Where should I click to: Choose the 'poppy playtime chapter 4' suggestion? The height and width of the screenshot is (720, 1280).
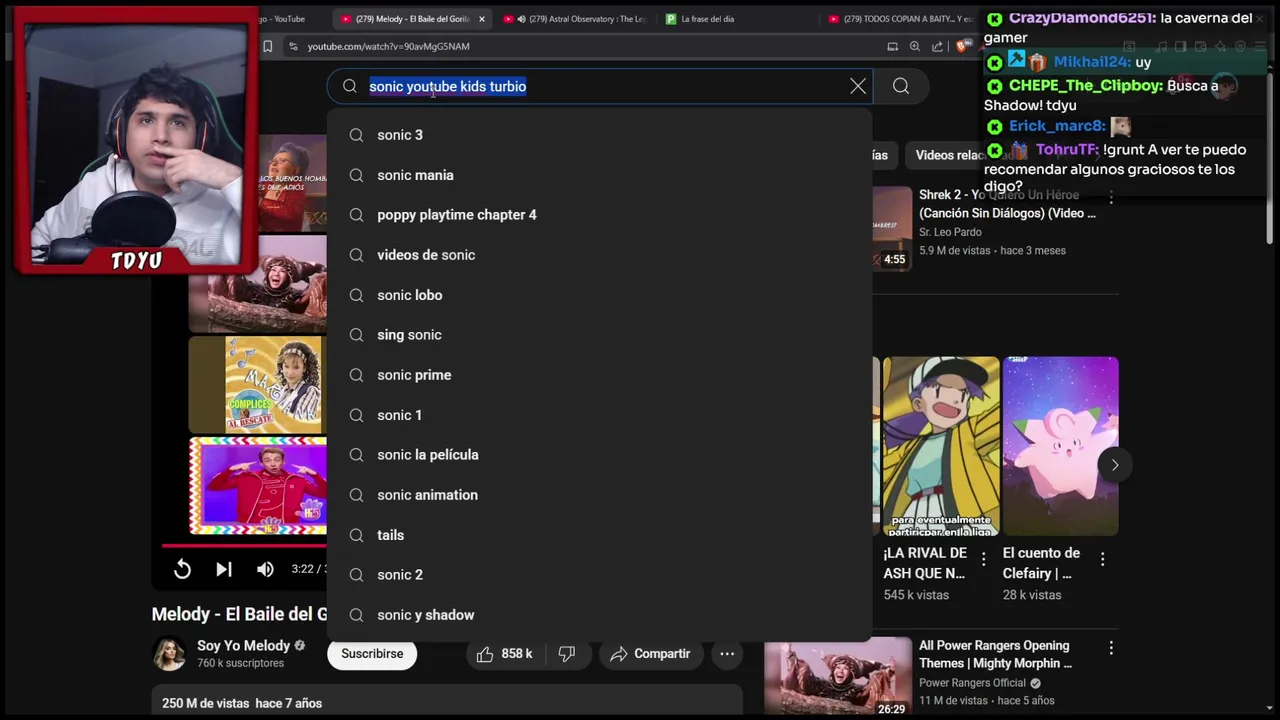(599, 215)
